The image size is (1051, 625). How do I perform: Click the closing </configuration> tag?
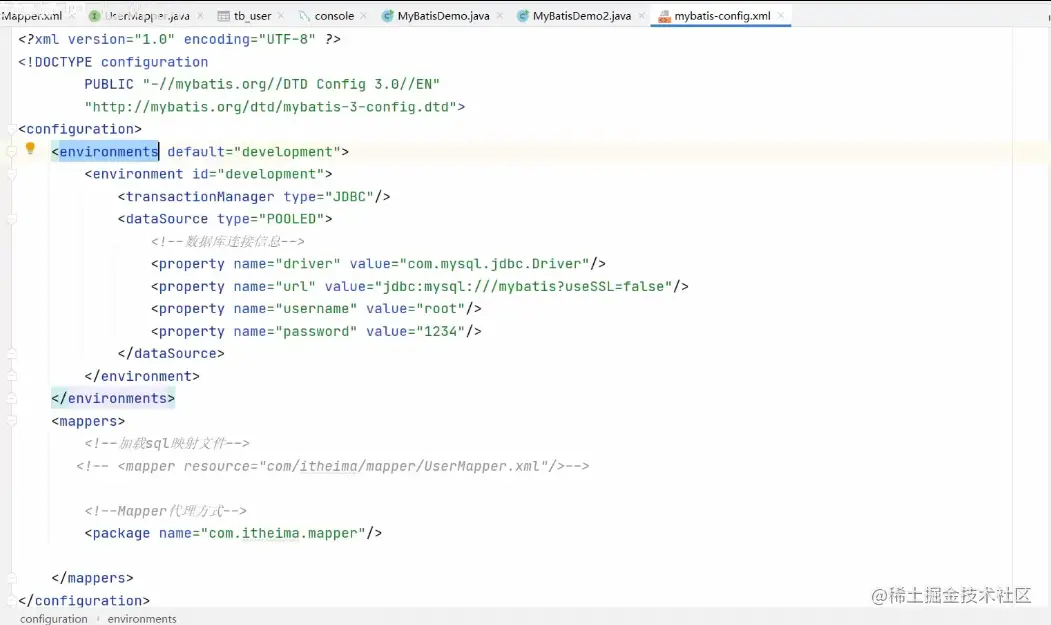(x=84, y=600)
